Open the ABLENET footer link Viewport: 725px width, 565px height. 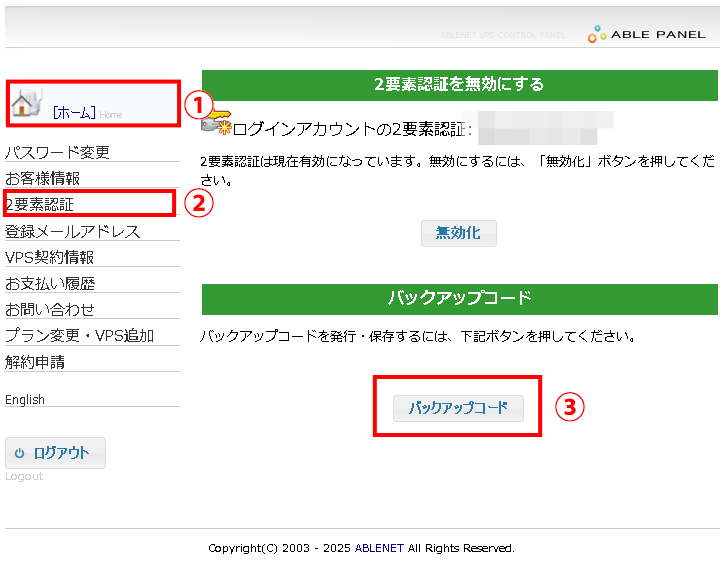pyautogui.click(x=379, y=548)
